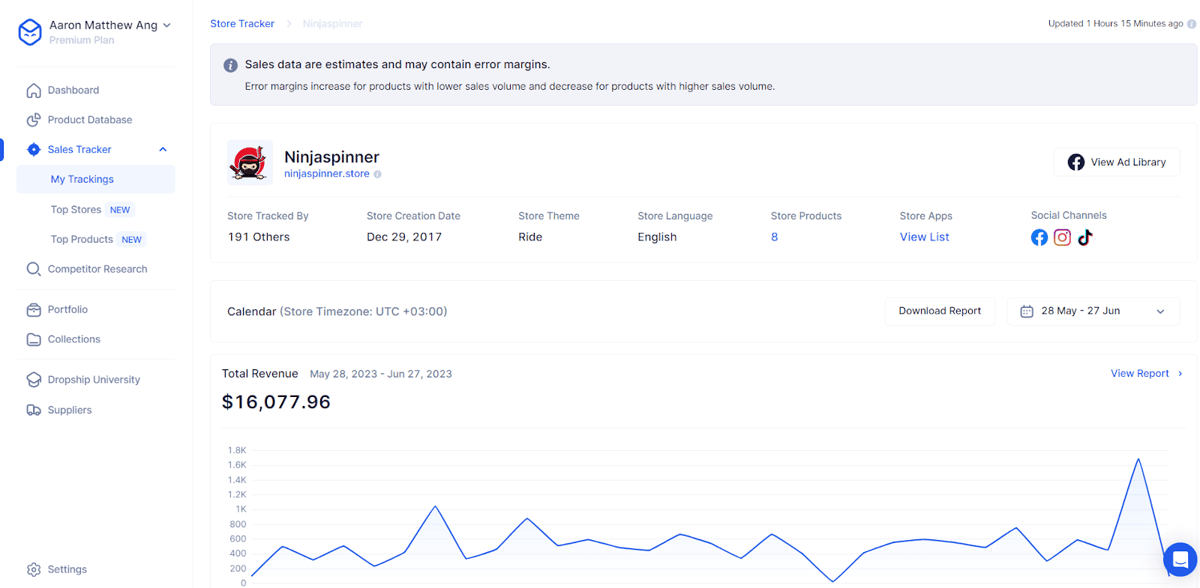The height and width of the screenshot is (588, 1200).
Task: Go back to Store Tracker breadcrumb
Action: pos(242,23)
